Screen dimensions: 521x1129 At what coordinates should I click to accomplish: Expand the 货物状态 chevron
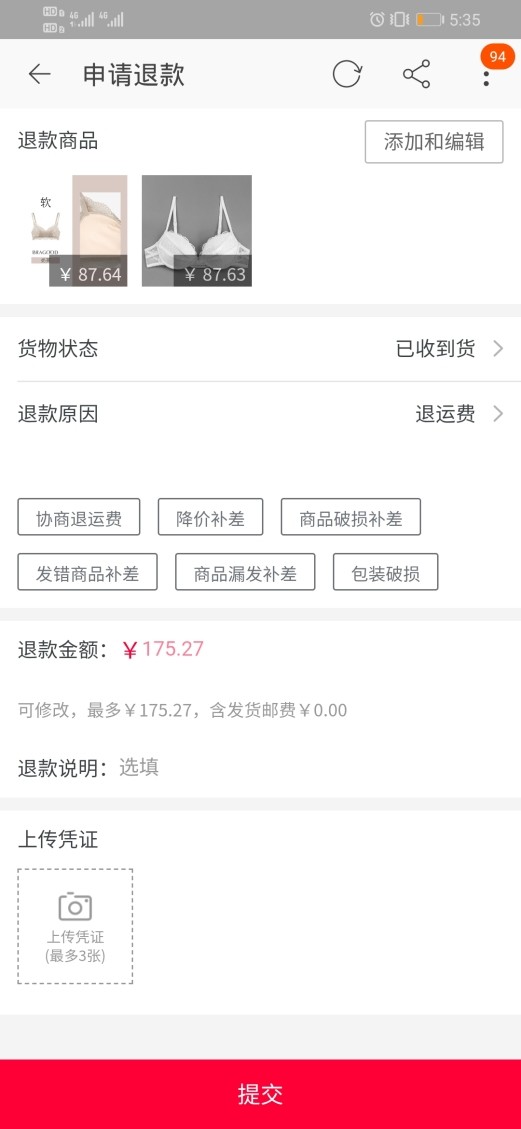pyautogui.click(x=498, y=349)
